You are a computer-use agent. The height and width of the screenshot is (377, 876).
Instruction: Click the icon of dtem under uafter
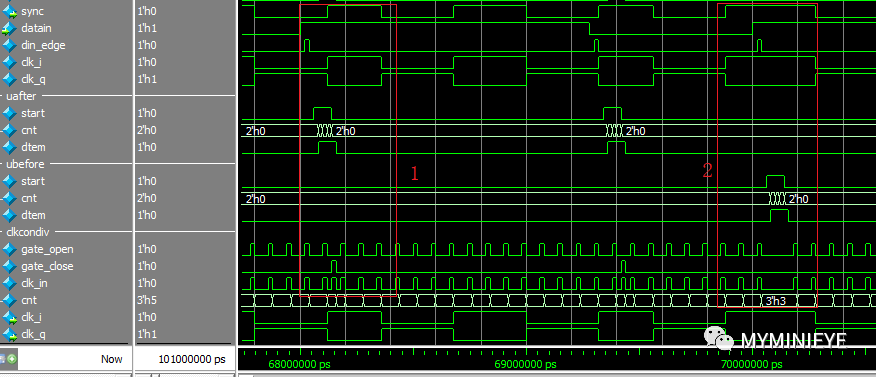[9, 147]
